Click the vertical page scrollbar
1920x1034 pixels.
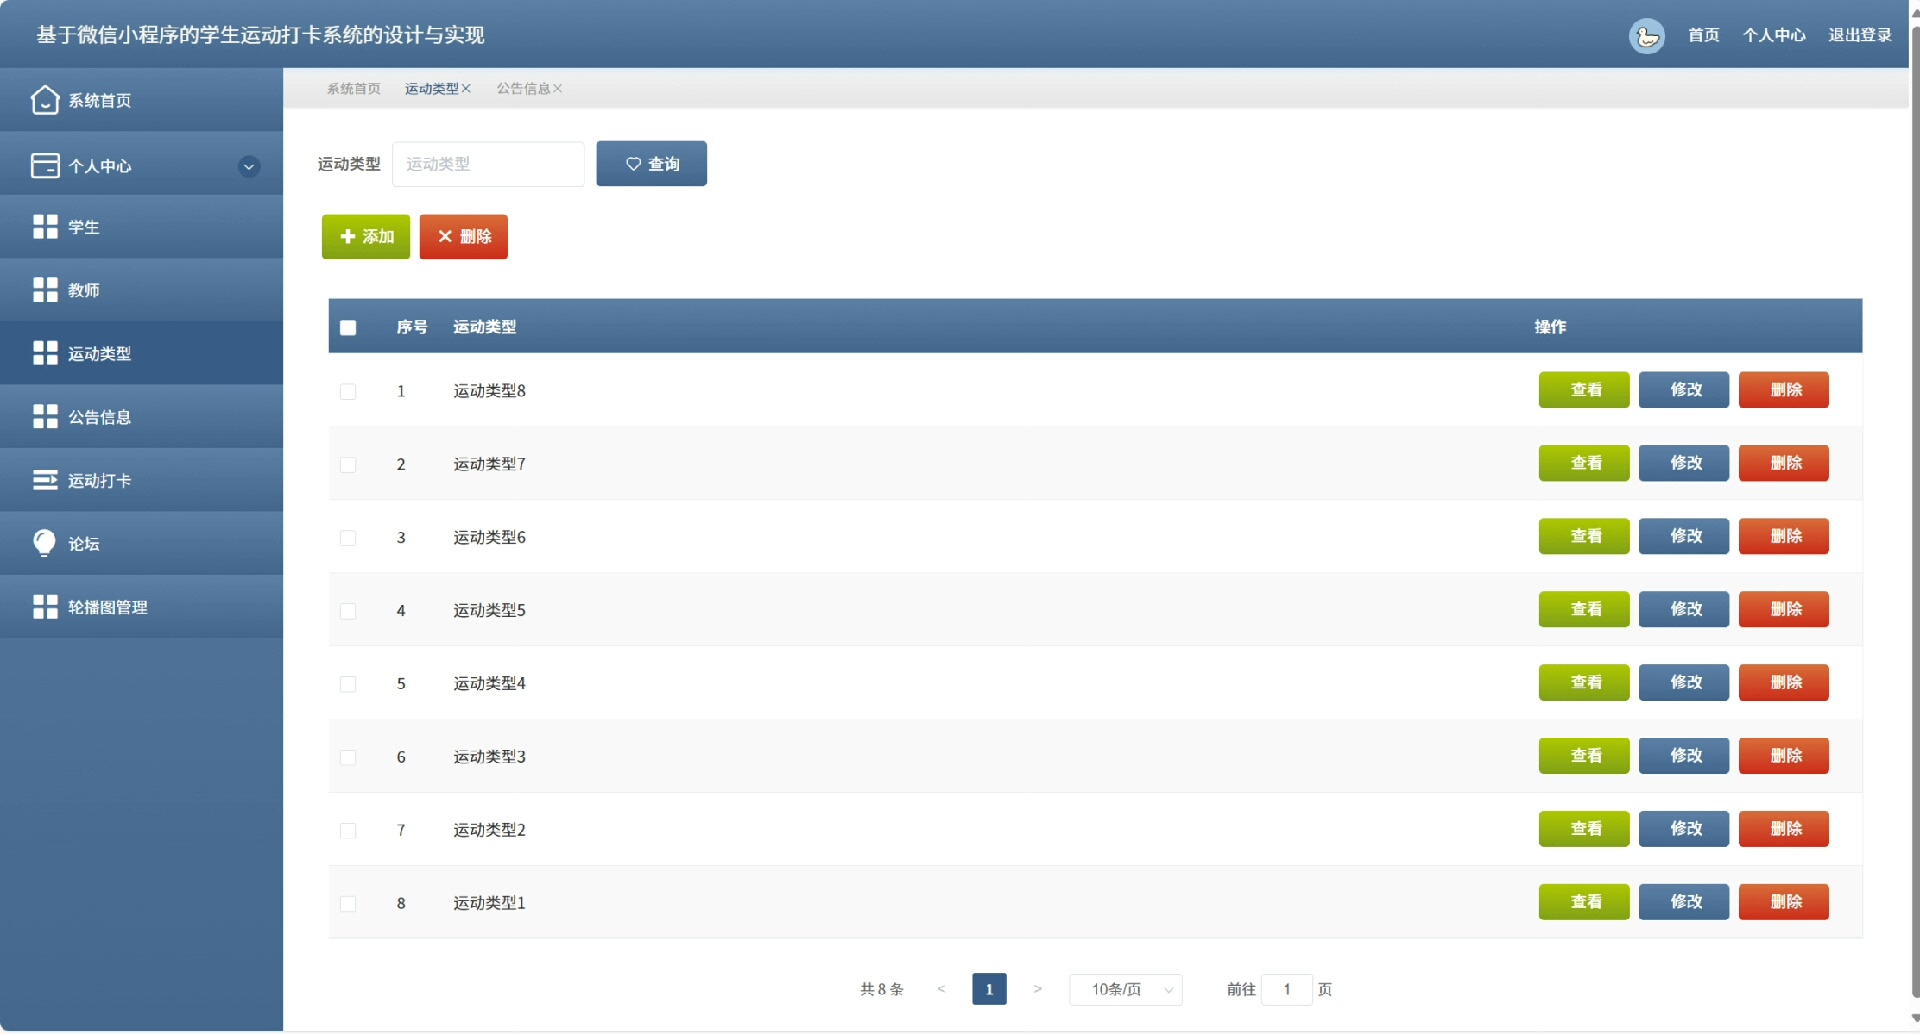[x=1914, y=510]
